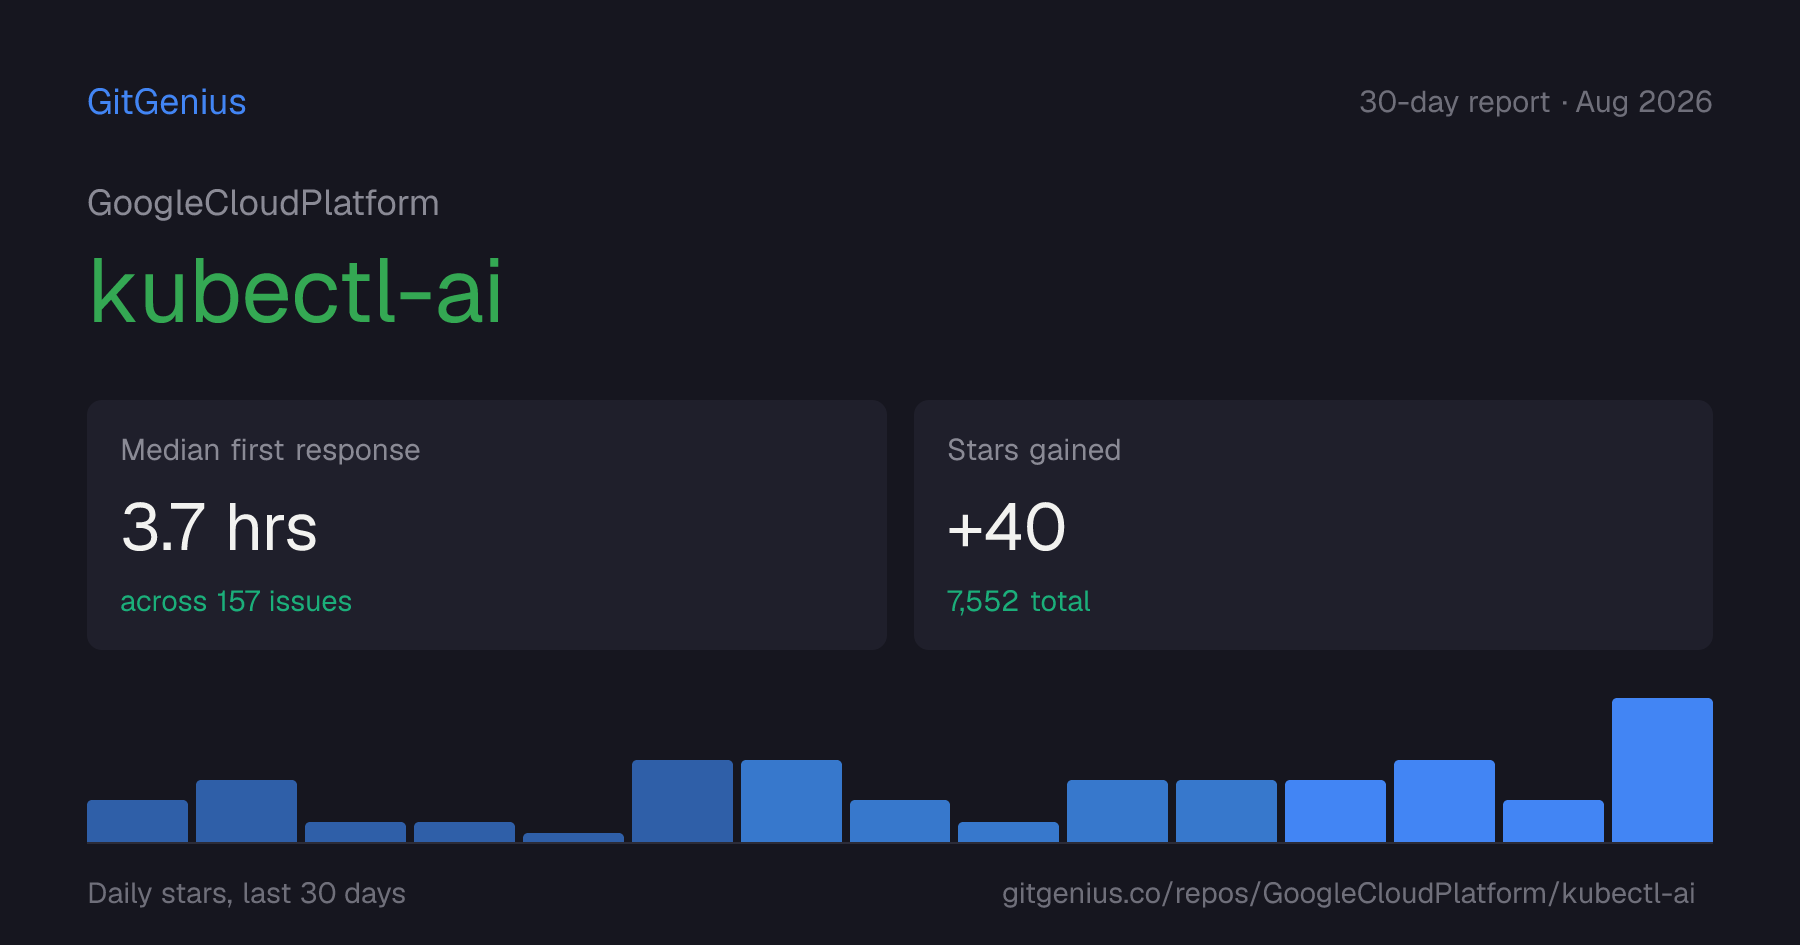Screen dimensions: 1800x945
Task: Open the Median first response card
Action: click(487, 525)
